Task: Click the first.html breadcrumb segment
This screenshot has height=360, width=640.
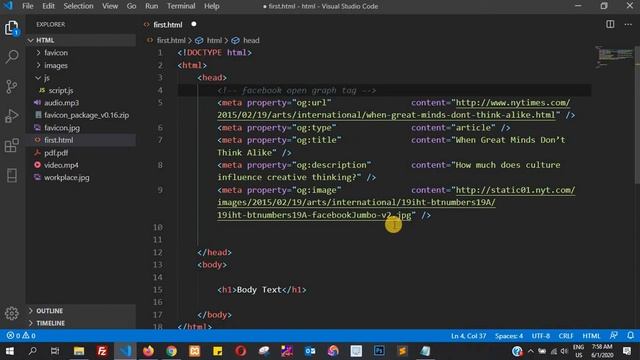Action: 171,40
